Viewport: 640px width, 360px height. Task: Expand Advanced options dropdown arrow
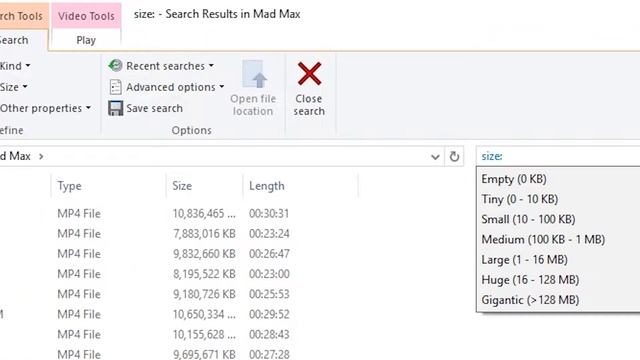222,87
